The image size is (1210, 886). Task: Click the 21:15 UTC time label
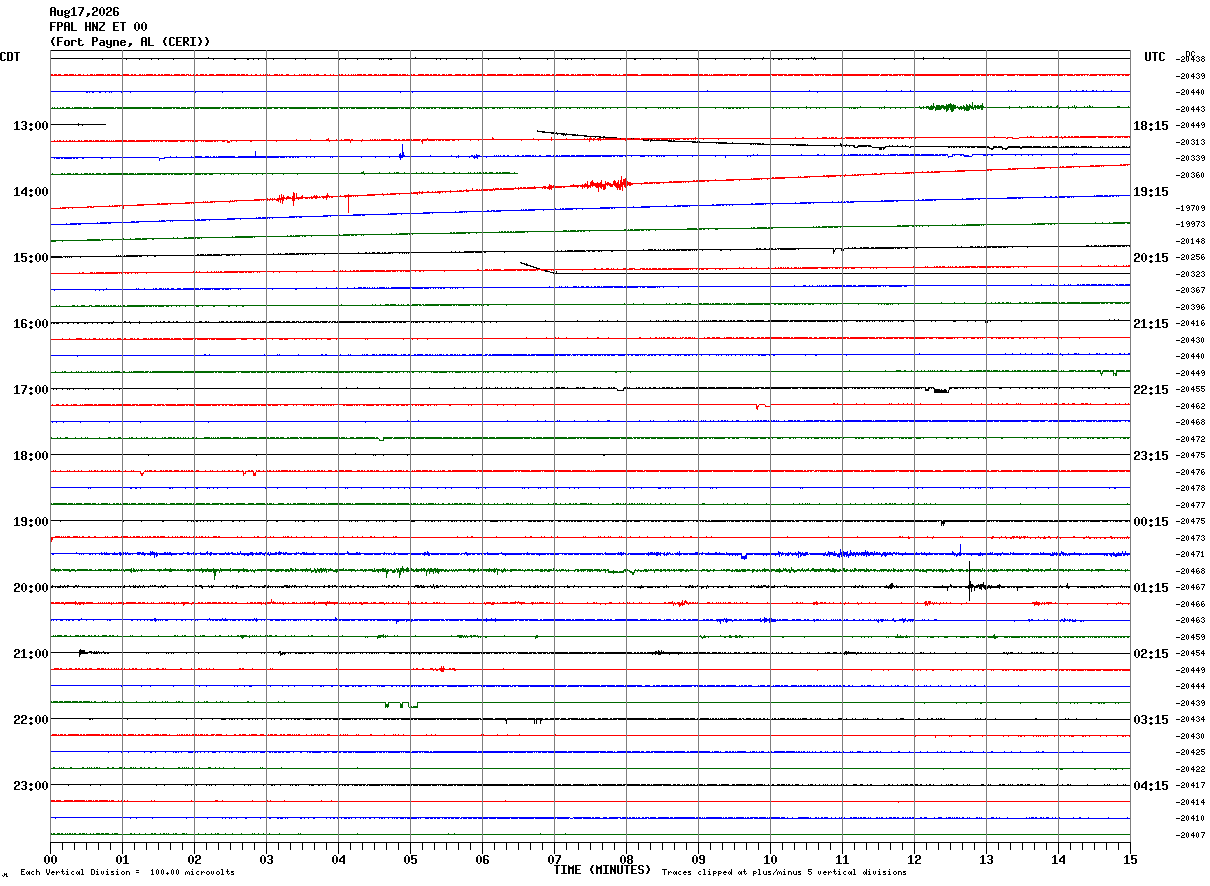coord(1151,324)
